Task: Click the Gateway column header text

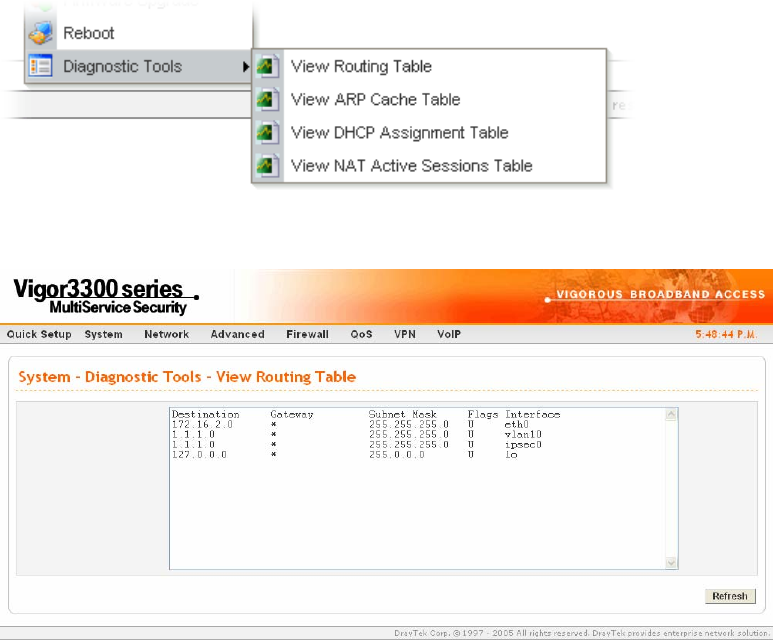Action: (292, 415)
